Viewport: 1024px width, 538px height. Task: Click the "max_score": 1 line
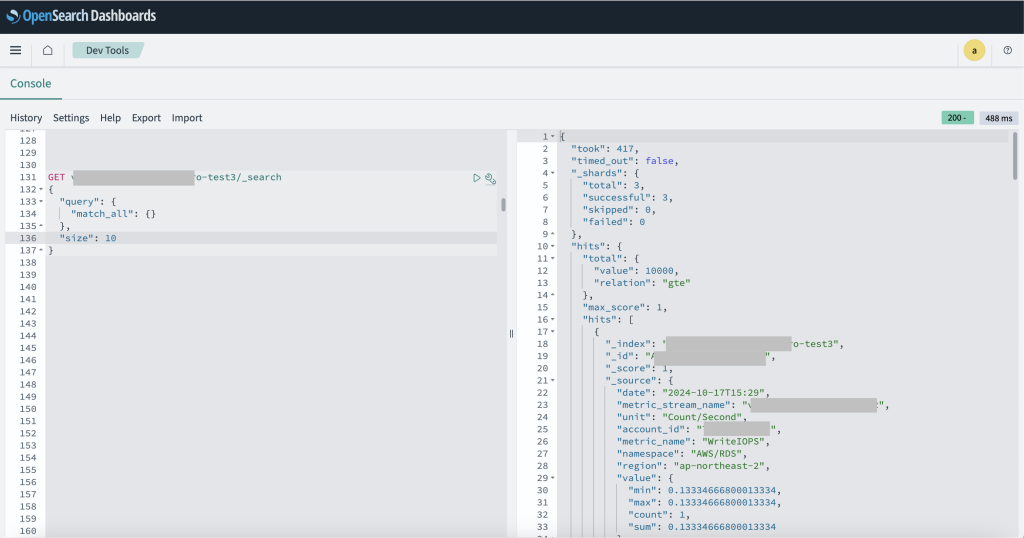(x=625, y=308)
